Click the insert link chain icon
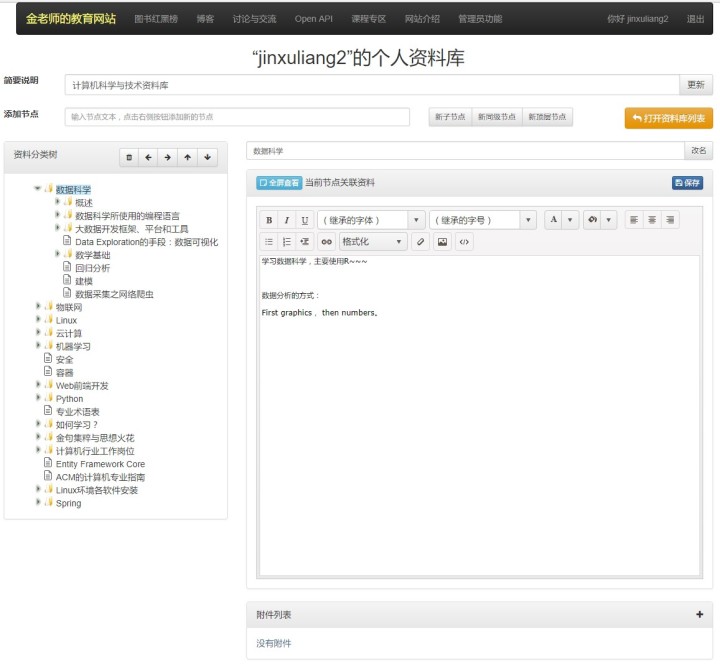The height and width of the screenshot is (665, 720). [x=326, y=242]
